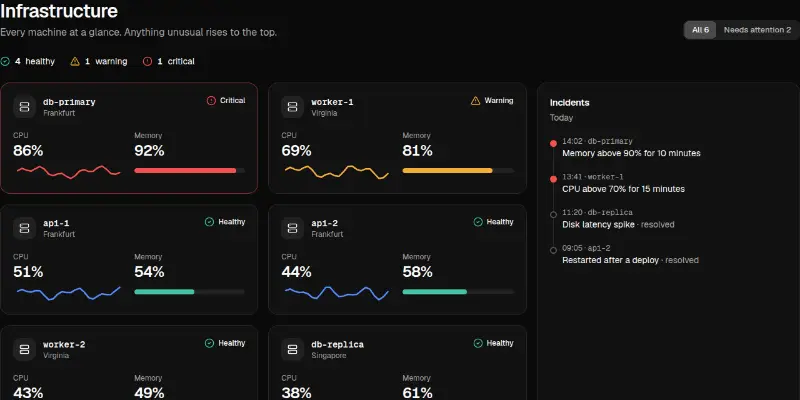Open the api-1 machine name

coord(56,223)
